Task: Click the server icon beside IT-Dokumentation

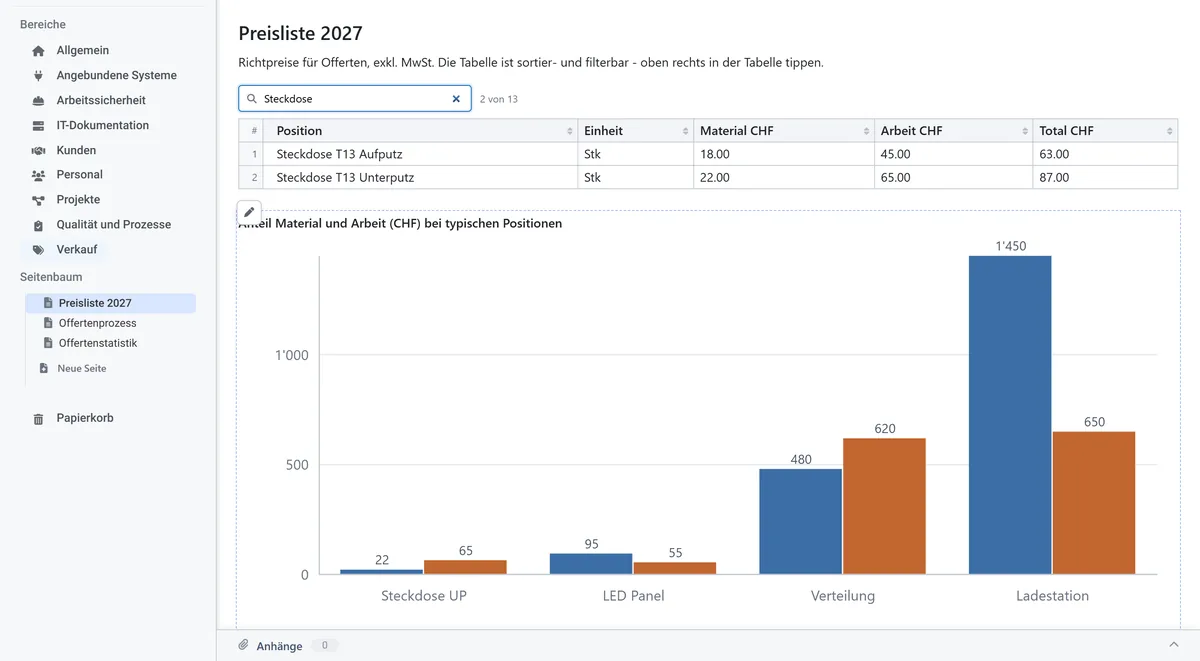Action: click(x=38, y=126)
